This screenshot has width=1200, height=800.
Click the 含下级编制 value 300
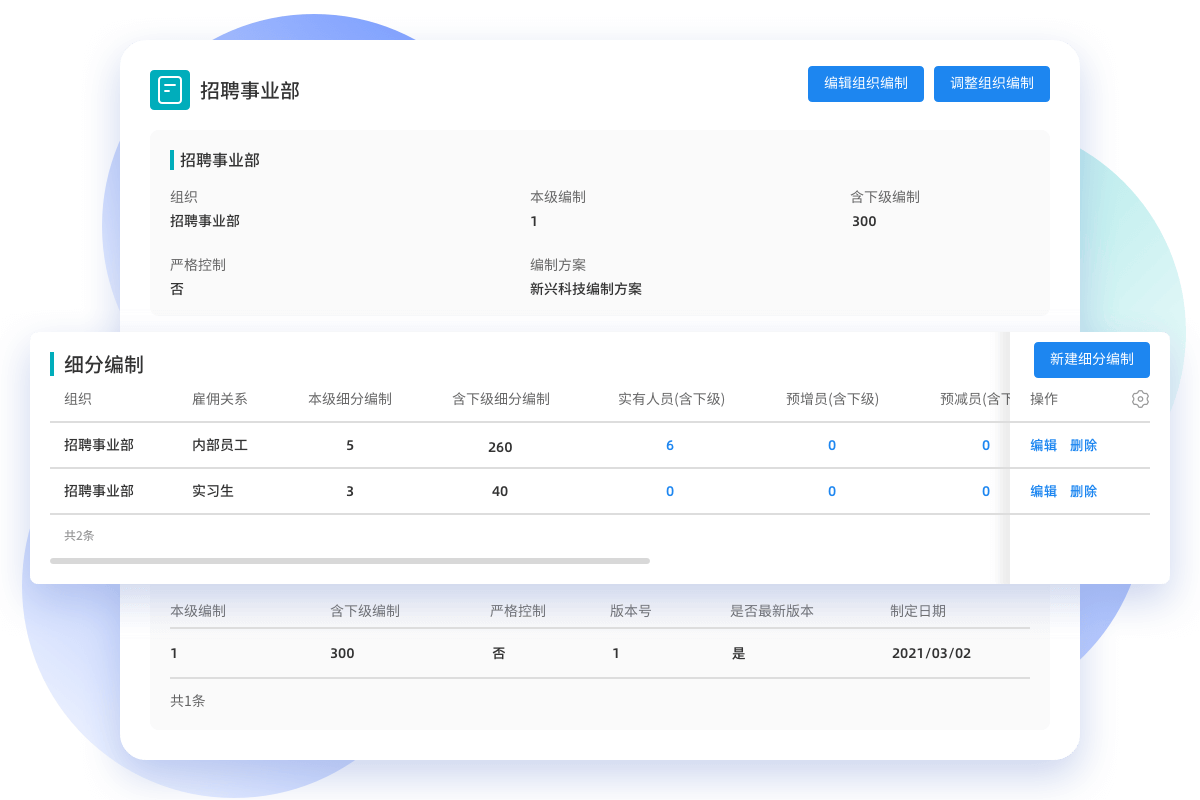coord(862,221)
